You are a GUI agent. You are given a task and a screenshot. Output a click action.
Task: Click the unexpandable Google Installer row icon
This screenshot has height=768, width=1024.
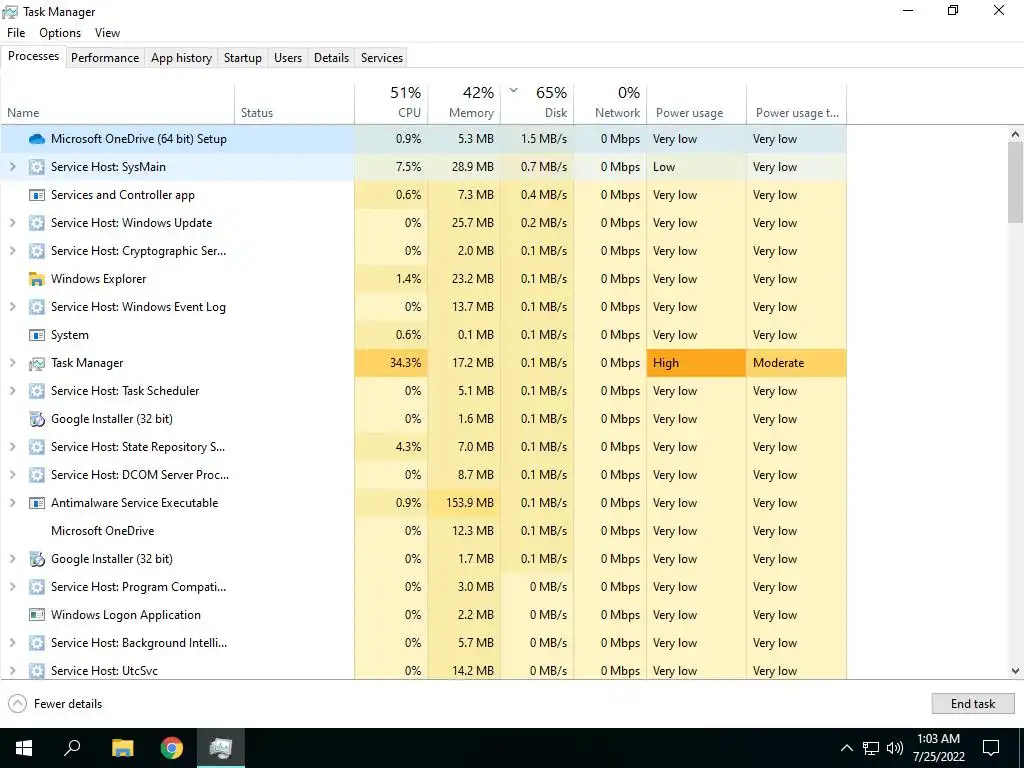pyautogui.click(x=37, y=419)
